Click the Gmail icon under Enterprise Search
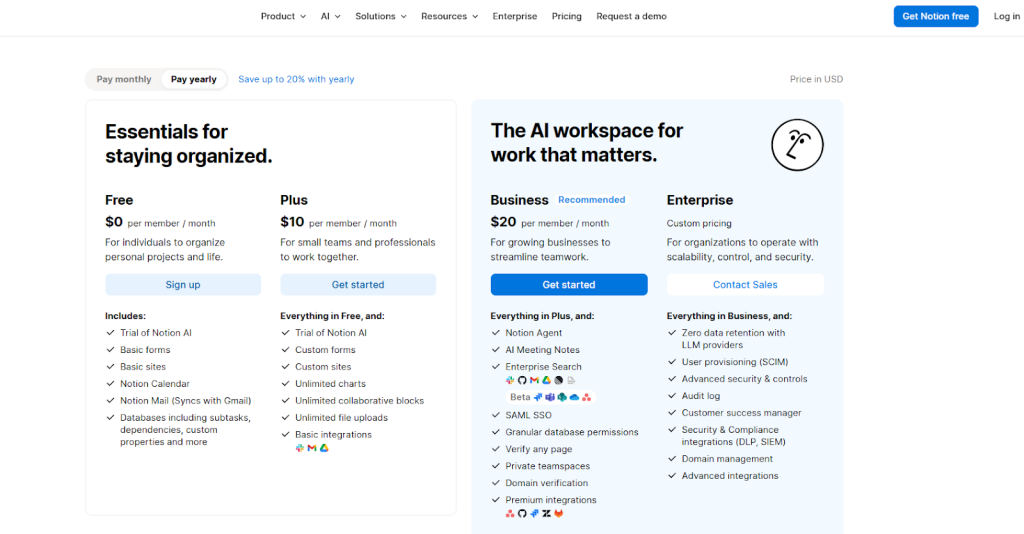This screenshot has height=534, width=1024. [534, 381]
